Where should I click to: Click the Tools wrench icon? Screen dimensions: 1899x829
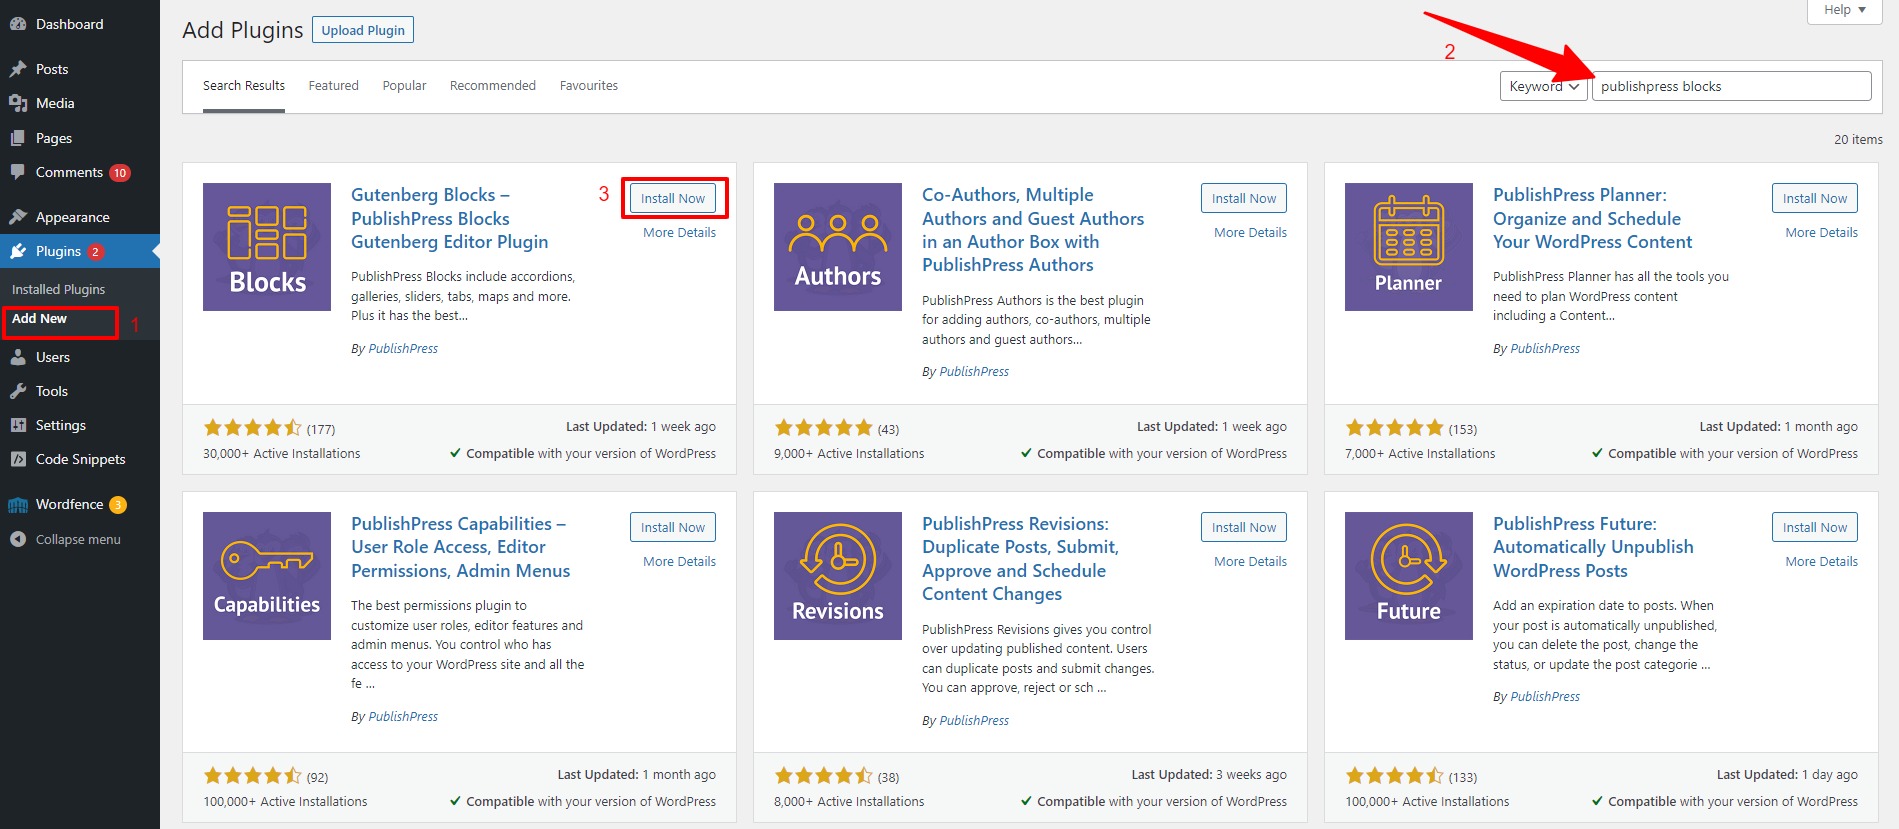coord(18,391)
